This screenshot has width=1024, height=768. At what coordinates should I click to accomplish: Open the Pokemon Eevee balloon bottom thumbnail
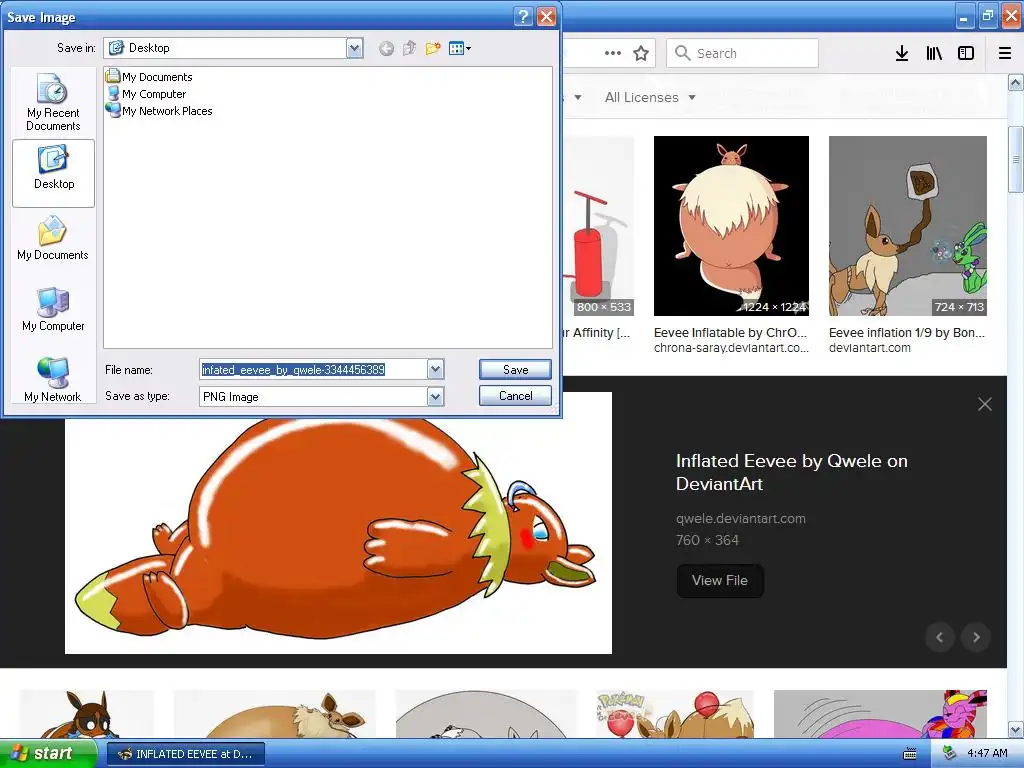coord(675,714)
